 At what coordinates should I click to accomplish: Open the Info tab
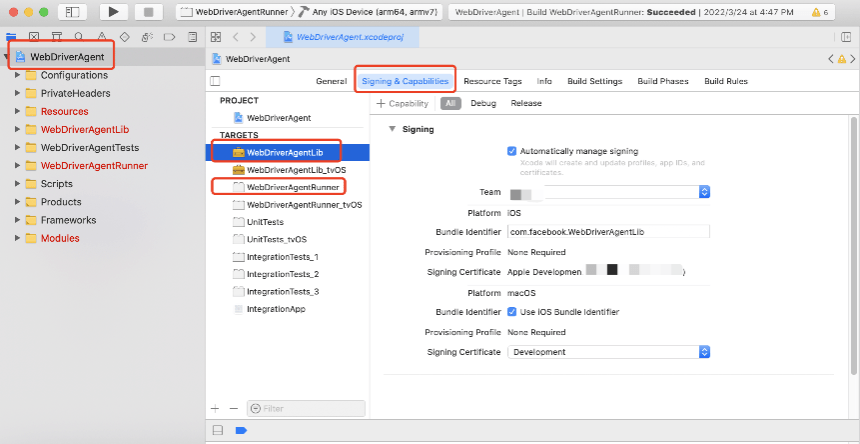[x=544, y=81]
